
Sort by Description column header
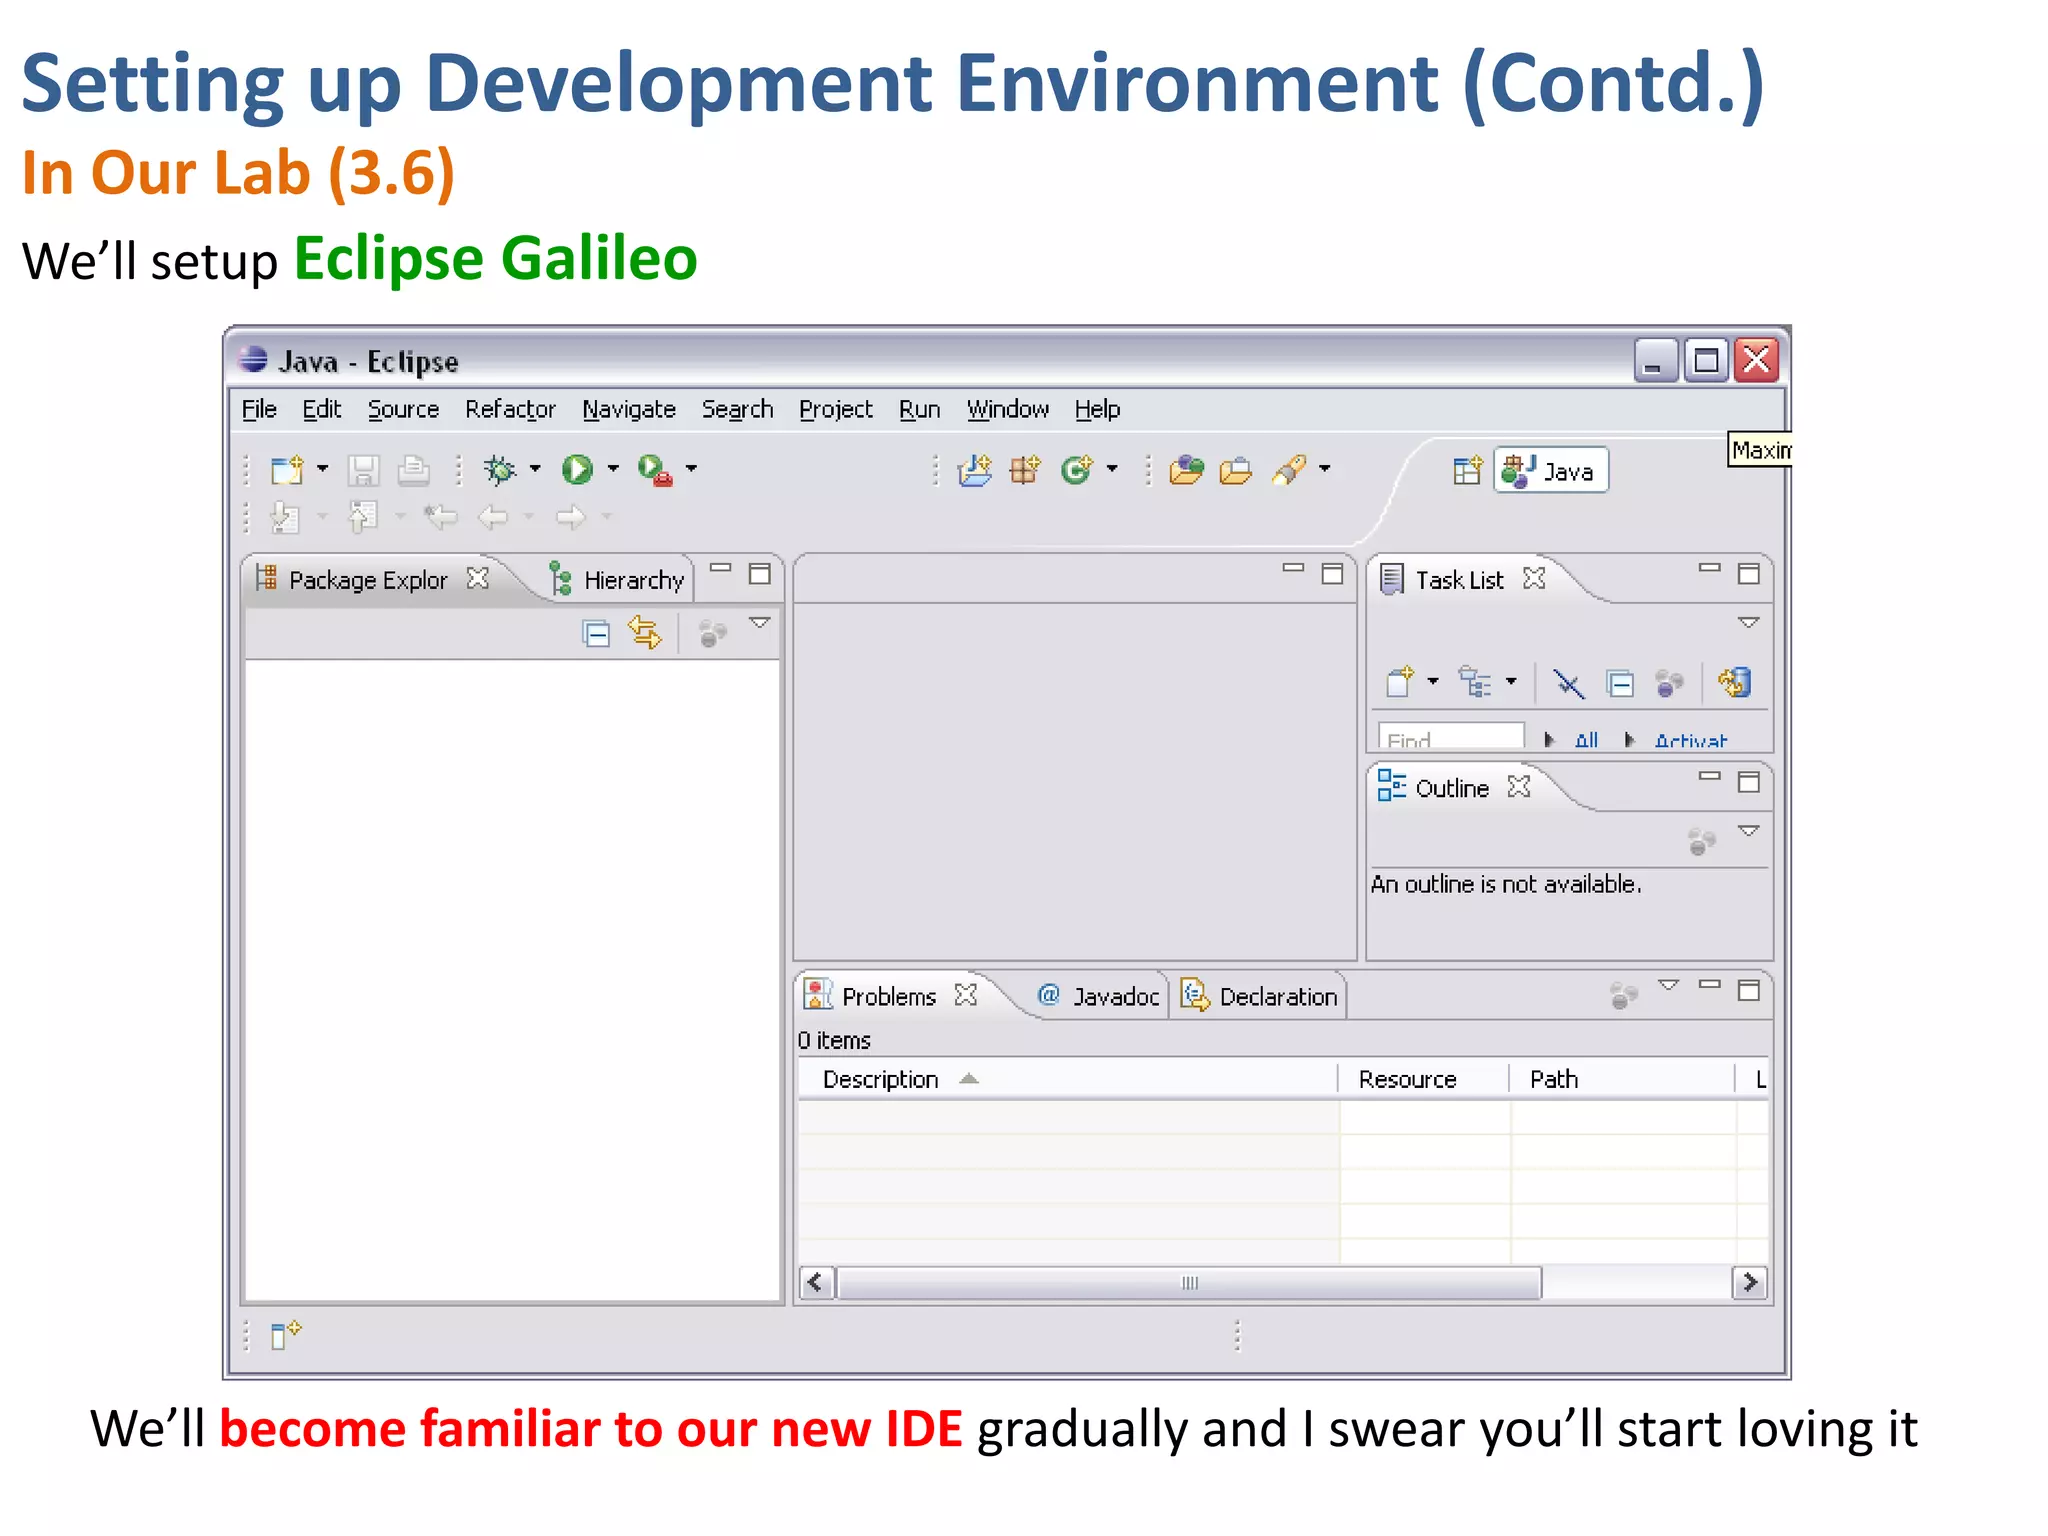[1067, 1079]
